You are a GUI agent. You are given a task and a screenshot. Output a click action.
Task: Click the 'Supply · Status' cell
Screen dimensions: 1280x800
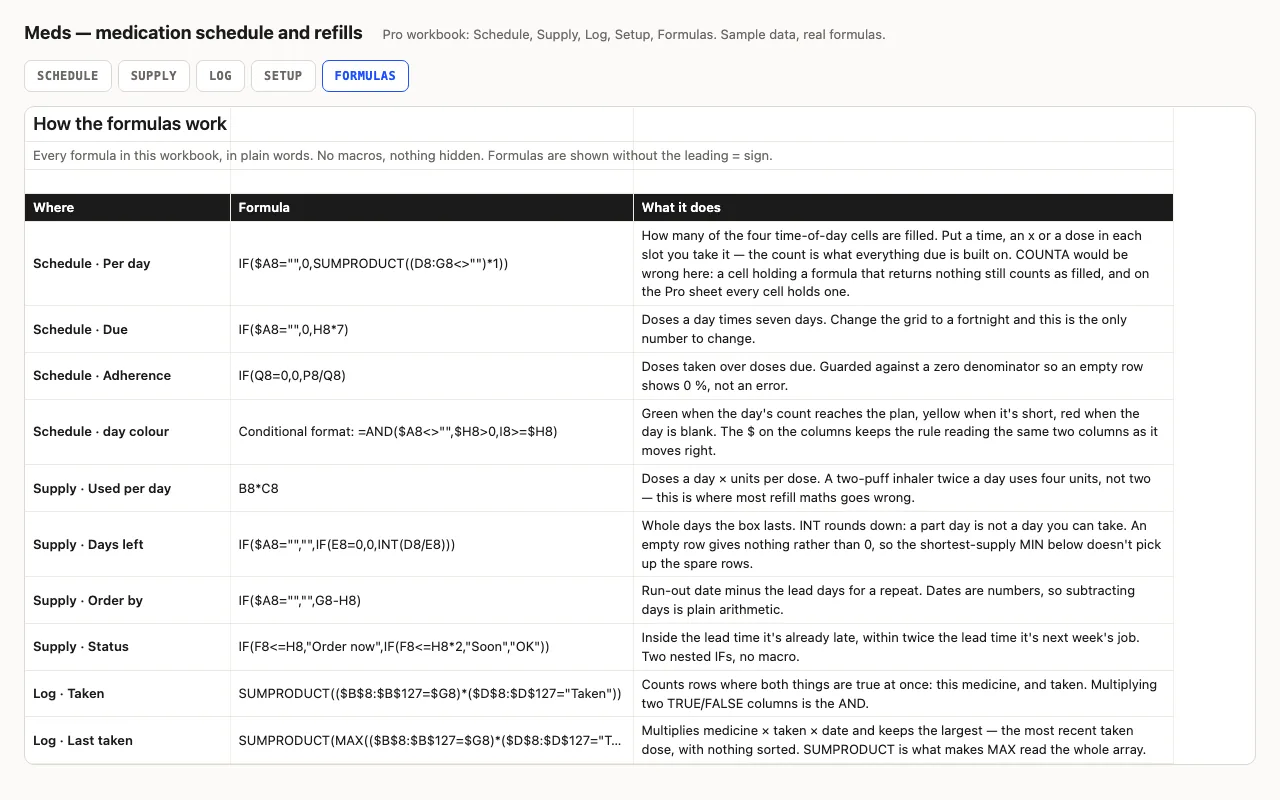coord(128,647)
